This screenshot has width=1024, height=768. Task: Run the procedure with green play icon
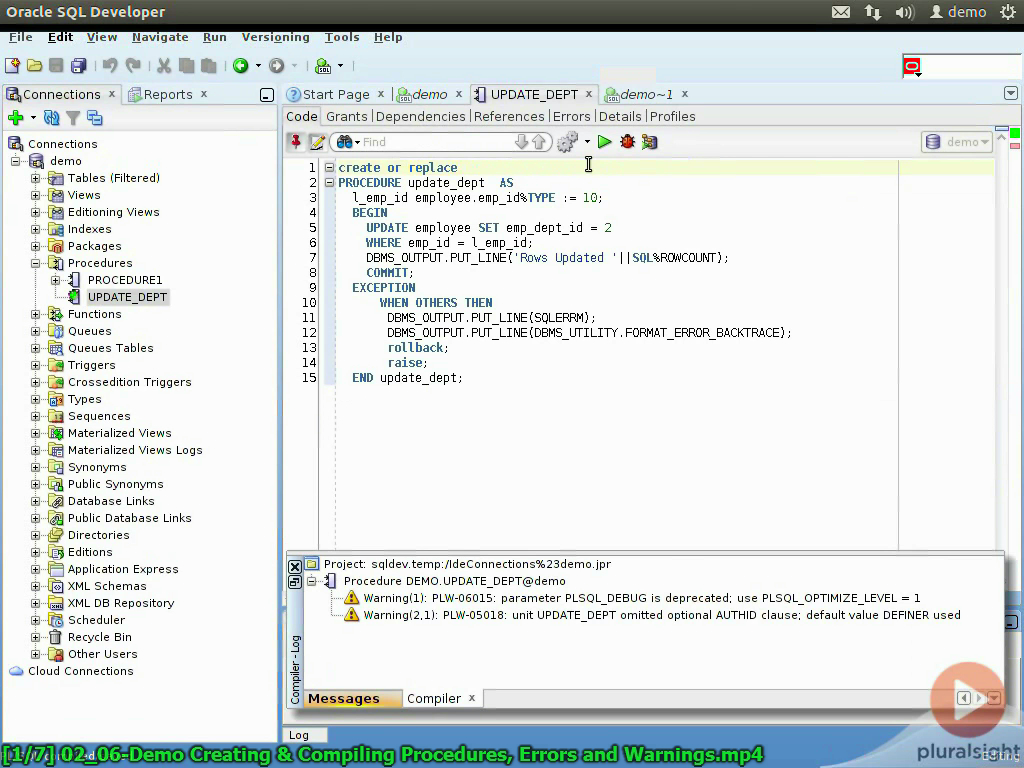(x=604, y=142)
